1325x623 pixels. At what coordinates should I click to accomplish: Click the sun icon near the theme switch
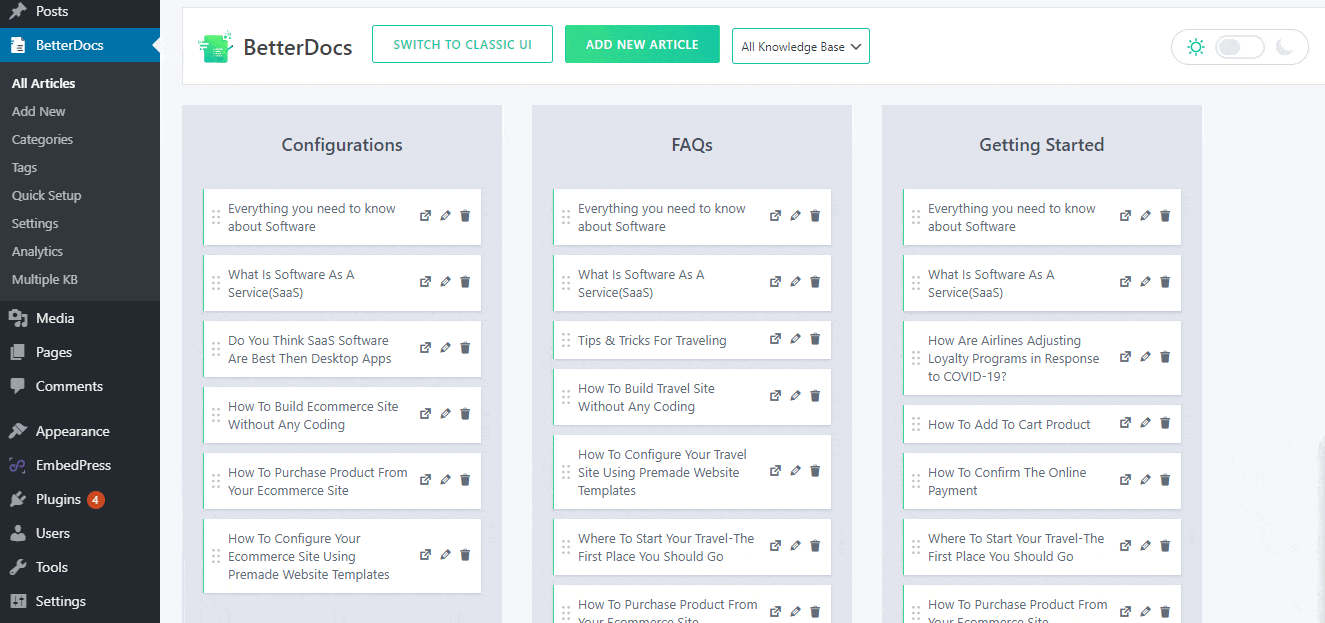pos(1196,46)
